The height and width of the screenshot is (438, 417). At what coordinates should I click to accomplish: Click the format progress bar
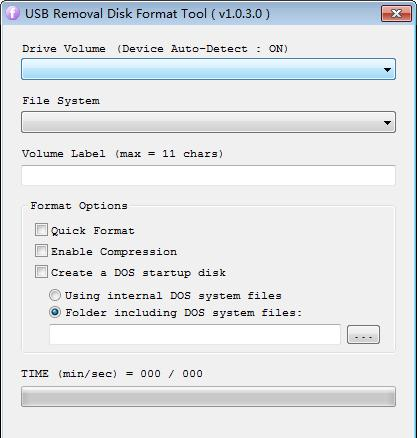pos(208,396)
